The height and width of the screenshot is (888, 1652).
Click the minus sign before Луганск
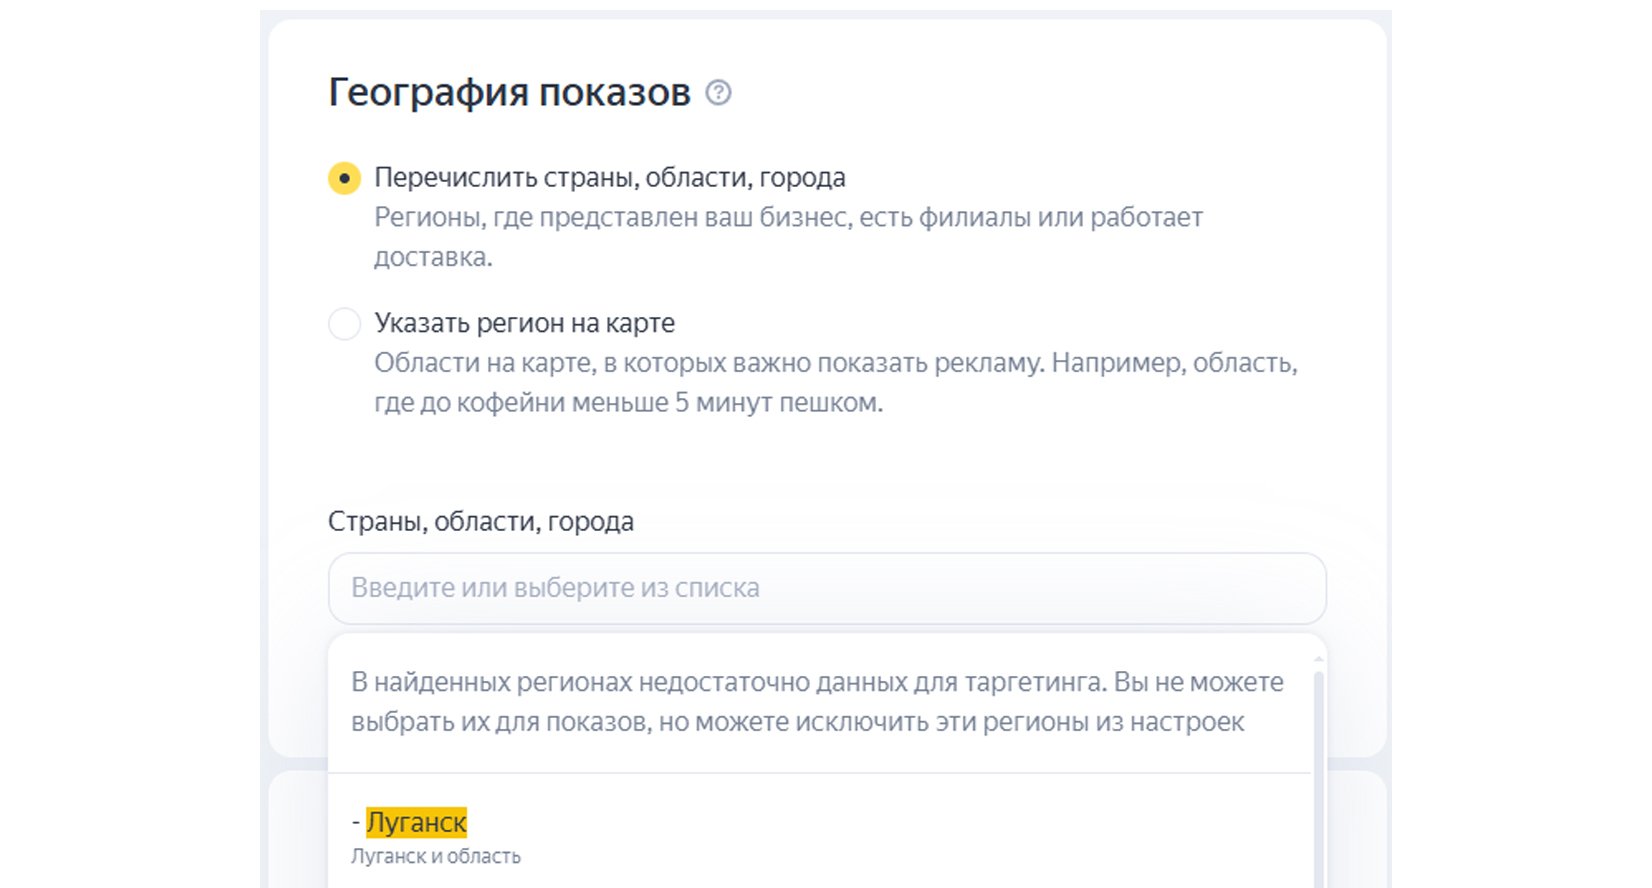click(356, 823)
